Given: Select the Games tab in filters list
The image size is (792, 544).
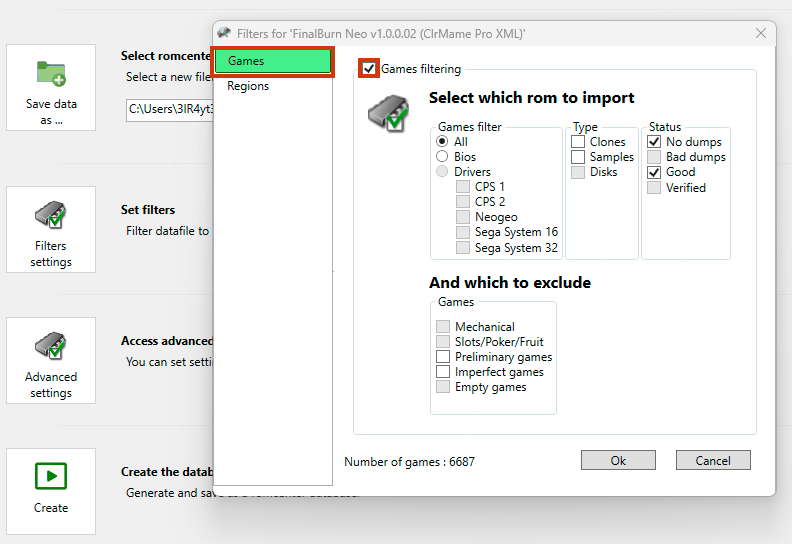Looking at the screenshot, I should [x=273, y=61].
